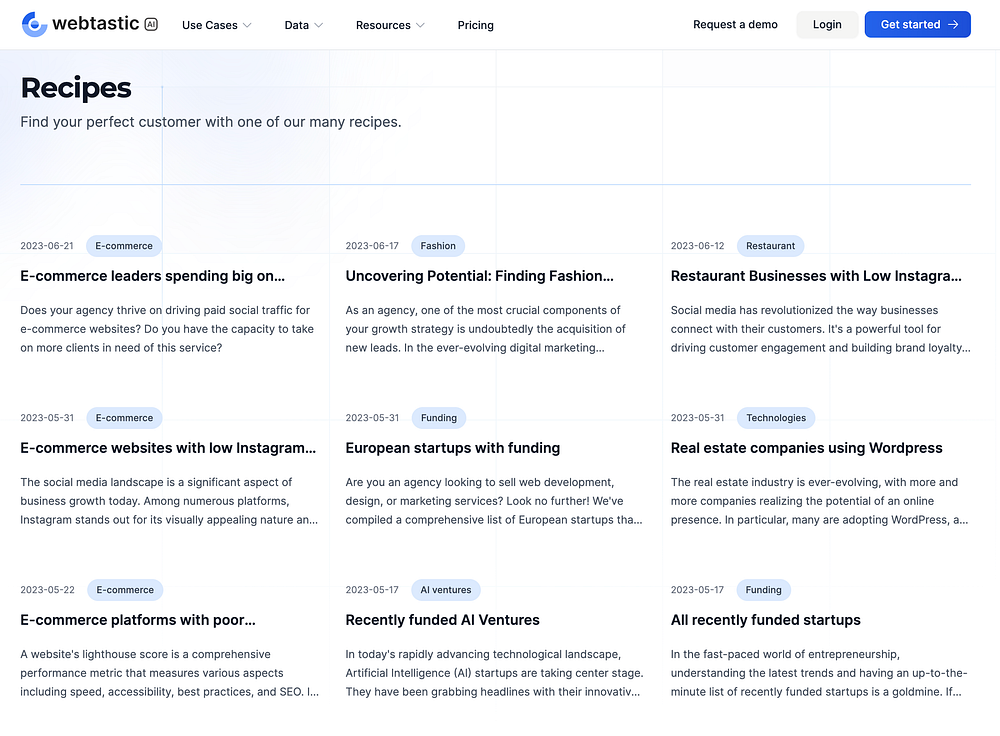Screen dimensions: 1000x736
Task: Click the arrow icon in Get started
Action: [953, 24]
